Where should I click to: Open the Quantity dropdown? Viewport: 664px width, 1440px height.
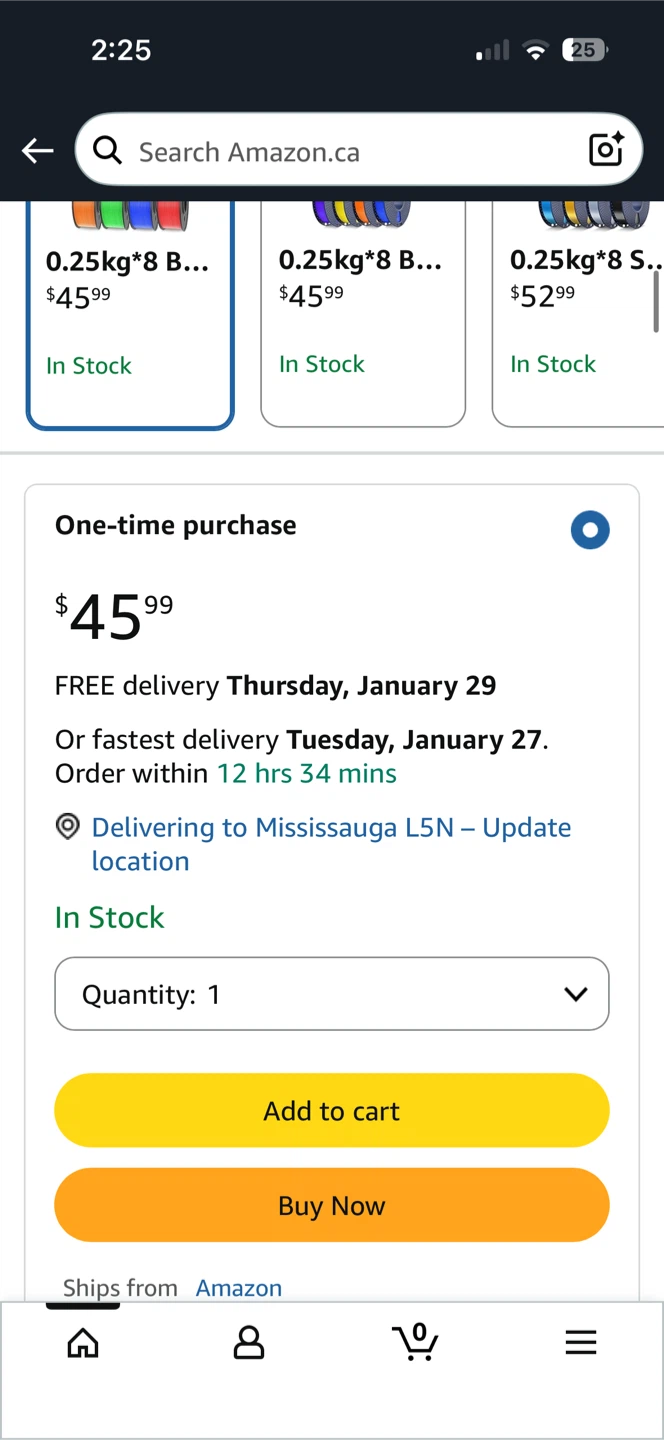tap(332, 994)
